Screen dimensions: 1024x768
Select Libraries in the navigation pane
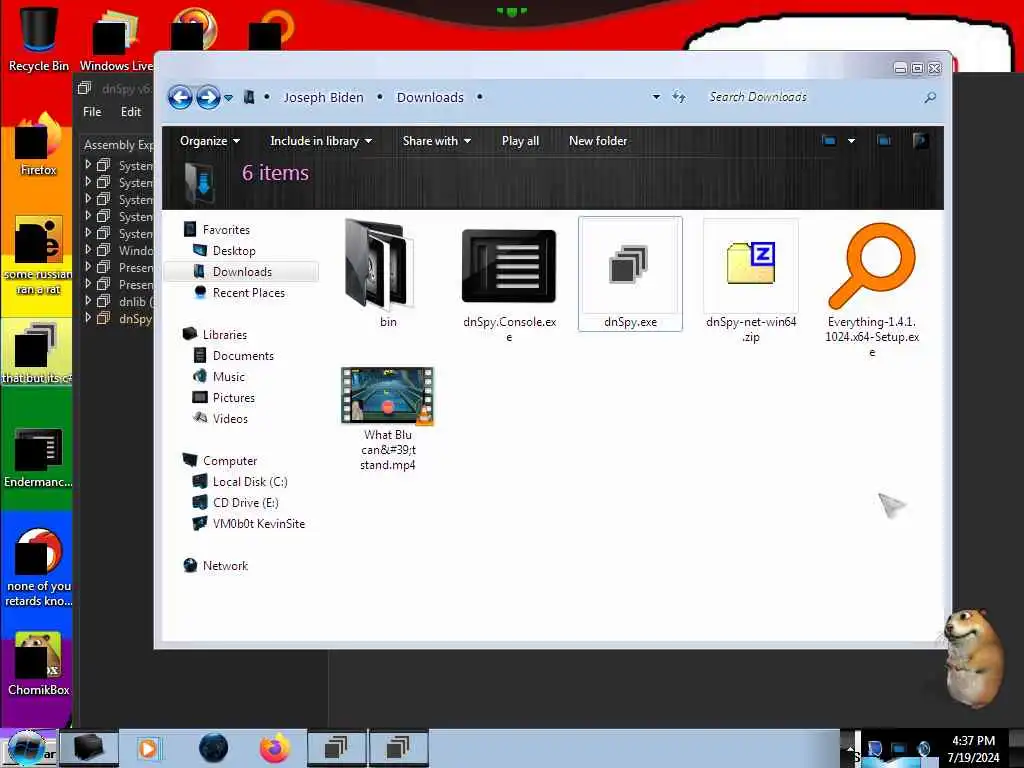[225, 334]
